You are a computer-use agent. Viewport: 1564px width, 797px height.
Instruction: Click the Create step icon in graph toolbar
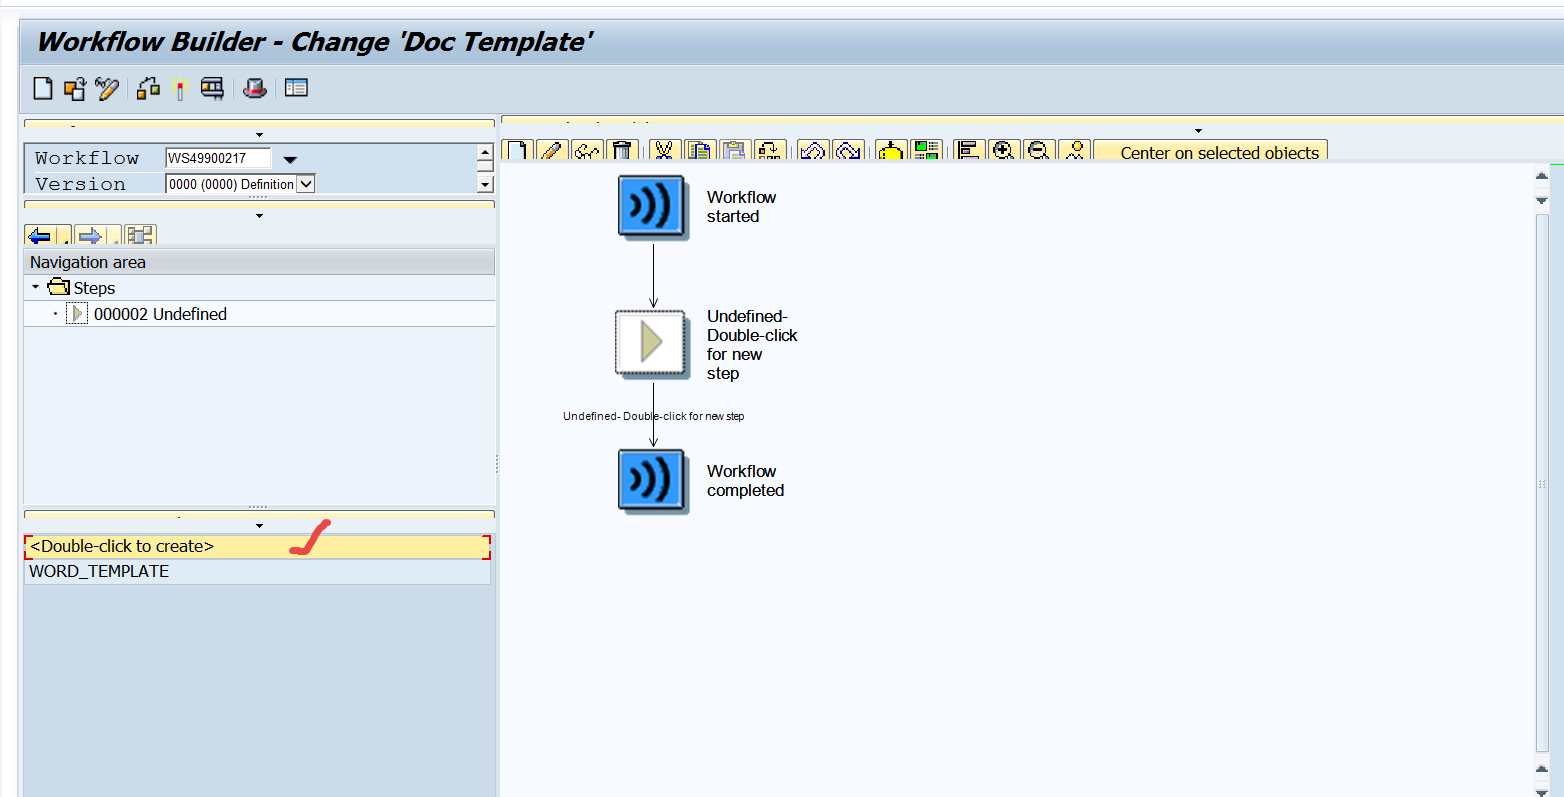coord(517,151)
